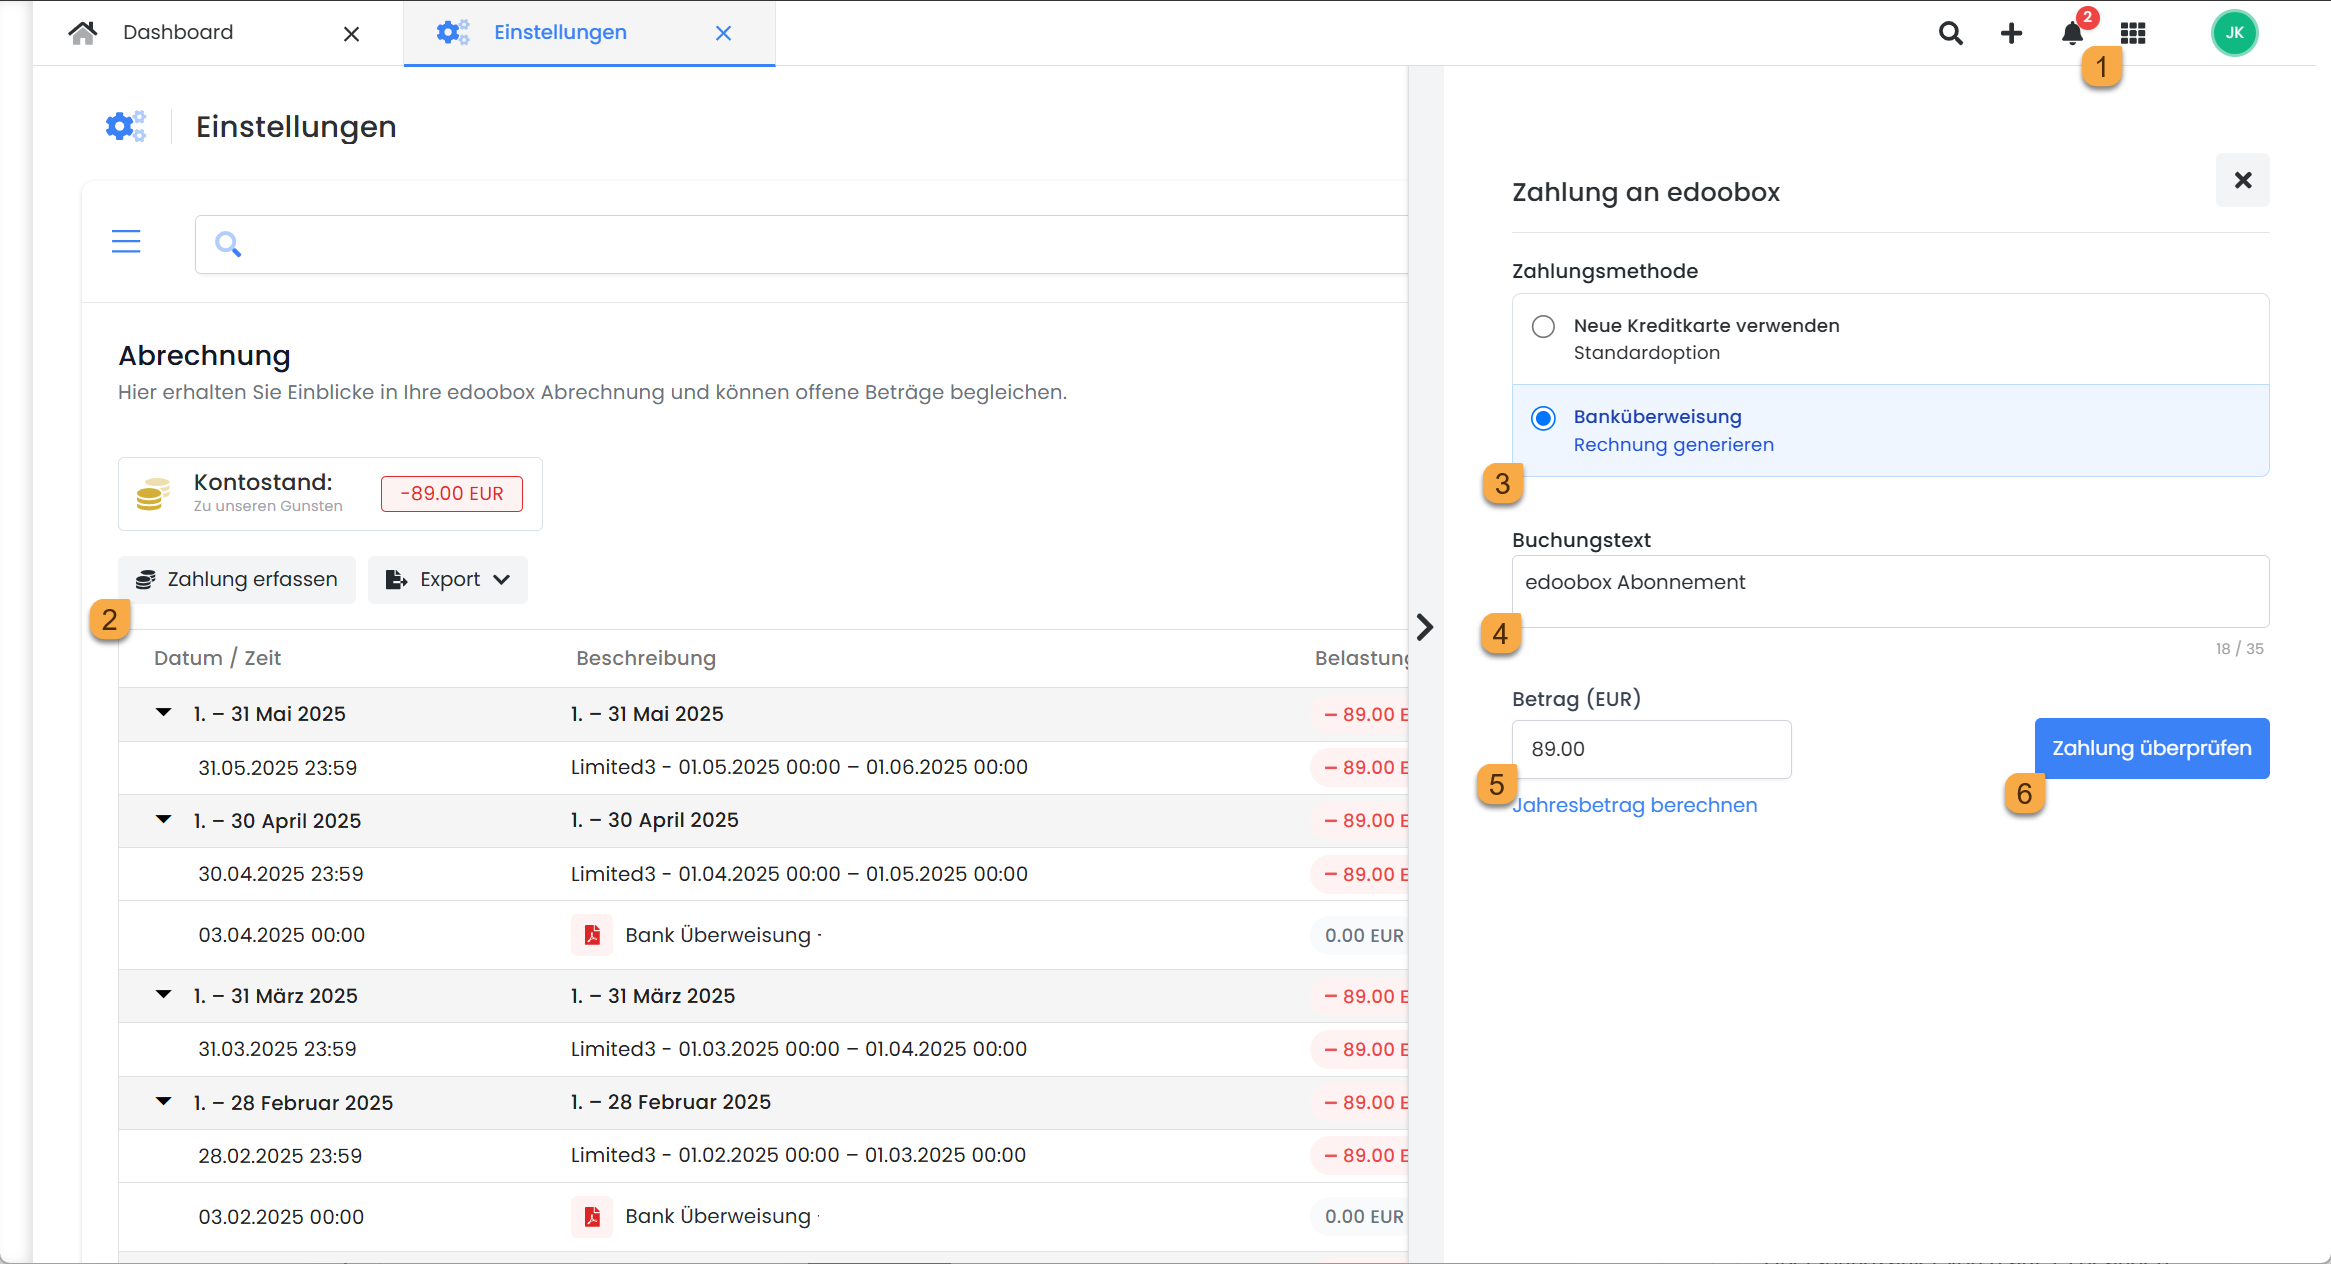Close the Einstellungen tab

click(724, 33)
